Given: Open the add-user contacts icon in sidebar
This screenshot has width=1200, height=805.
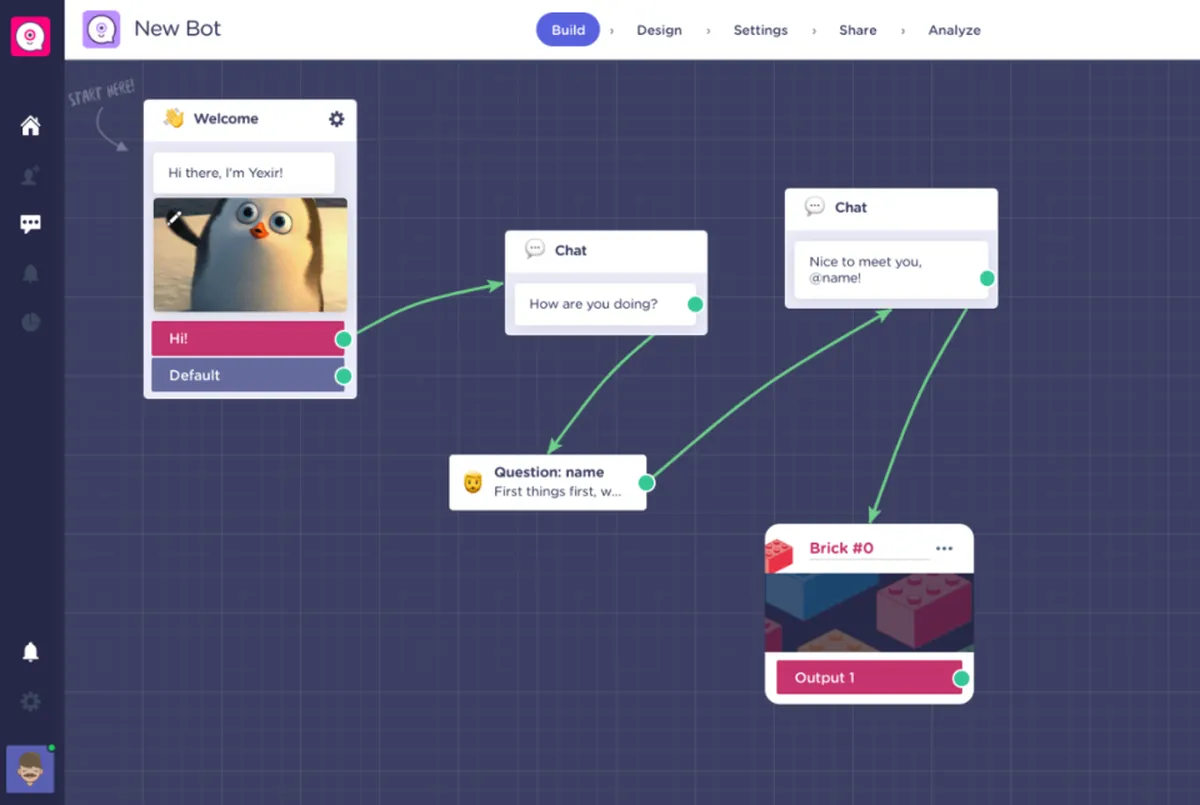Looking at the screenshot, I should 31,175.
